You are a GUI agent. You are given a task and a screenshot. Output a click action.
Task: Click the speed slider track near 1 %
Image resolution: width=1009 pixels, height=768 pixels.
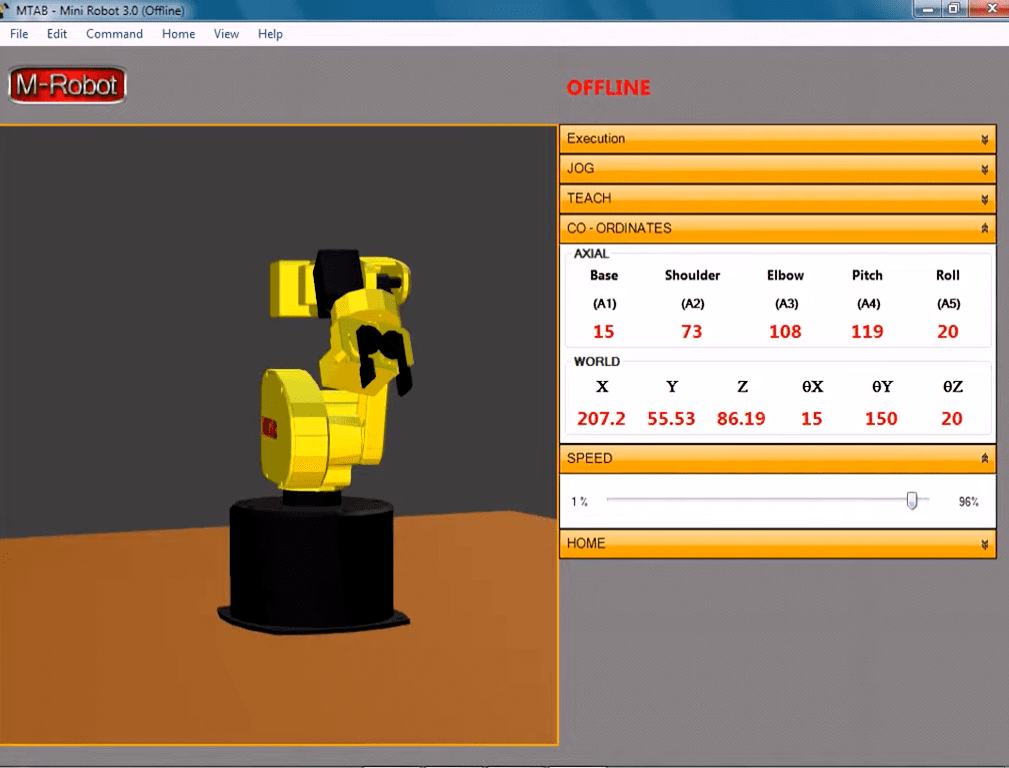[613, 499]
